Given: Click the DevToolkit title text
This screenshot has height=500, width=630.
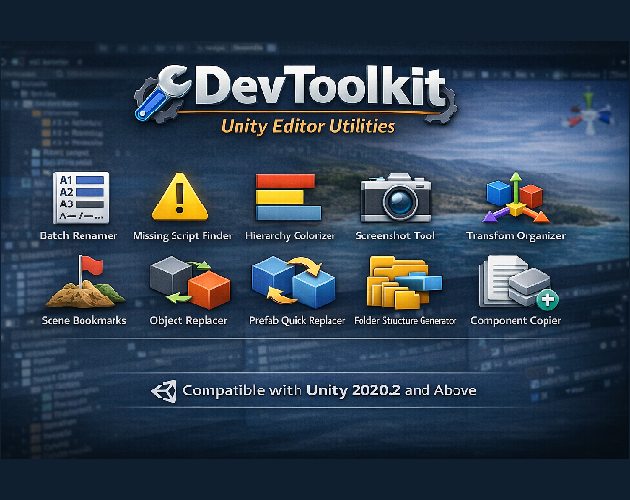Looking at the screenshot, I should [321, 87].
